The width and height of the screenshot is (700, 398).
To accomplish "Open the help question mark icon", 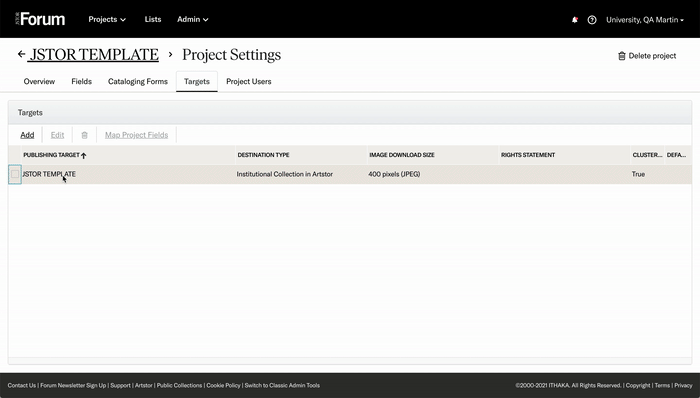I will (592, 20).
